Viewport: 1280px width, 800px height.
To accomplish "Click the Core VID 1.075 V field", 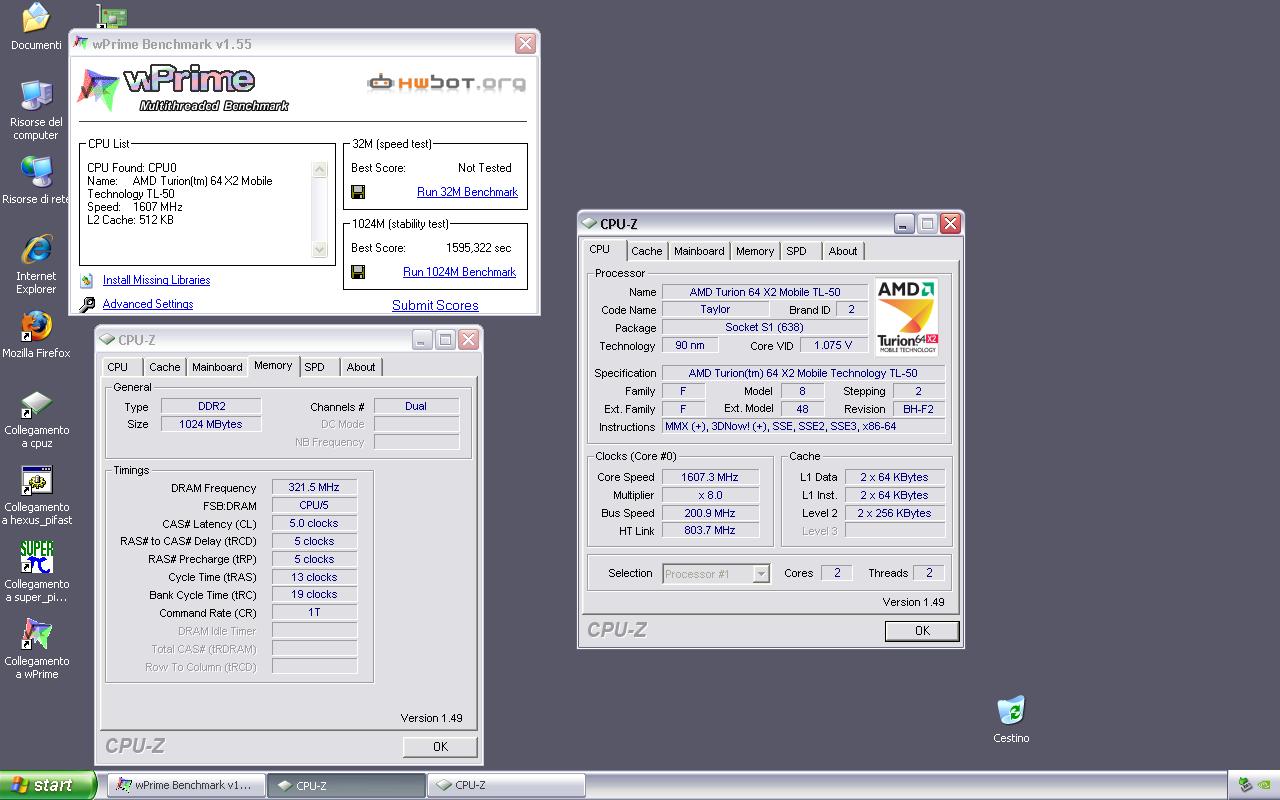I will point(833,346).
